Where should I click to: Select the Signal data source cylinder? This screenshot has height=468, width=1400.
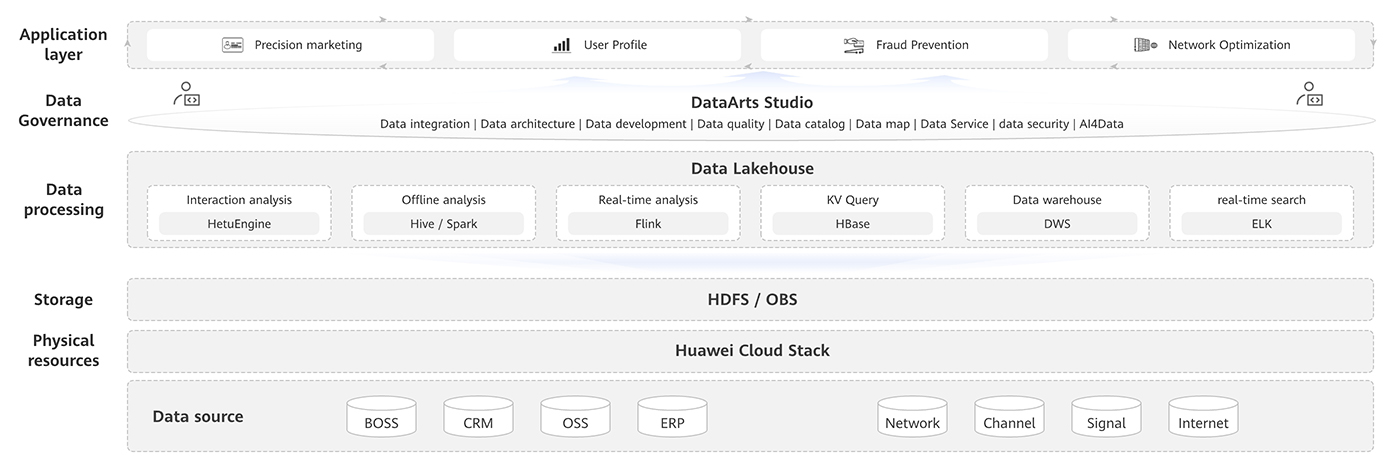coord(1106,416)
